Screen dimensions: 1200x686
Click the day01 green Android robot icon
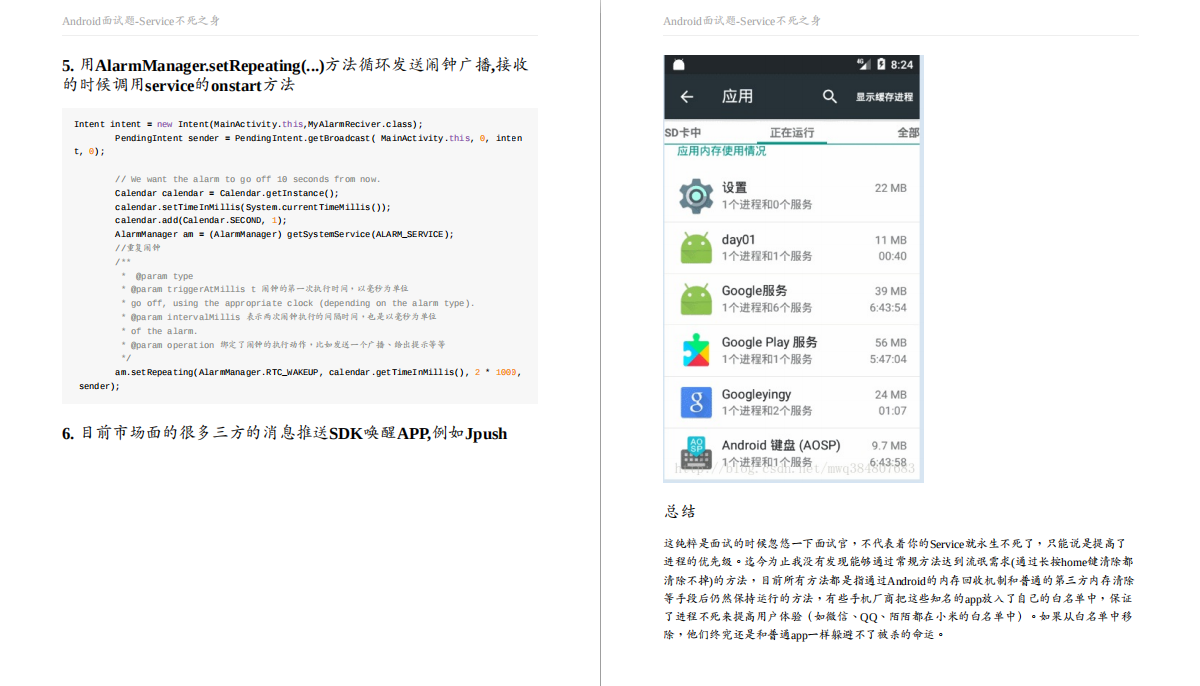click(x=696, y=247)
